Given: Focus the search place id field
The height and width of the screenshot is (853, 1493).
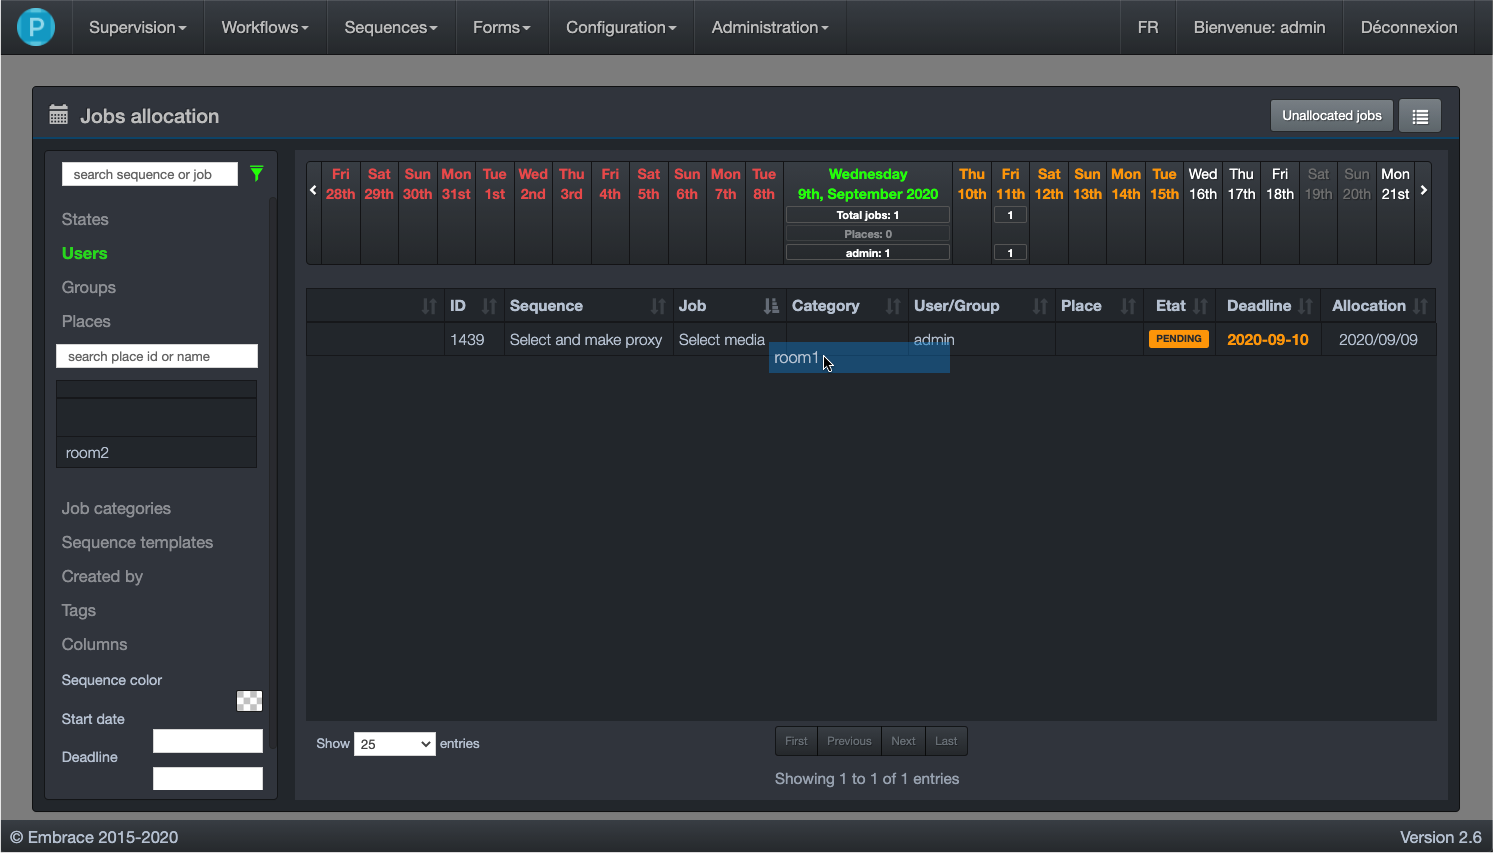Looking at the screenshot, I should (157, 356).
